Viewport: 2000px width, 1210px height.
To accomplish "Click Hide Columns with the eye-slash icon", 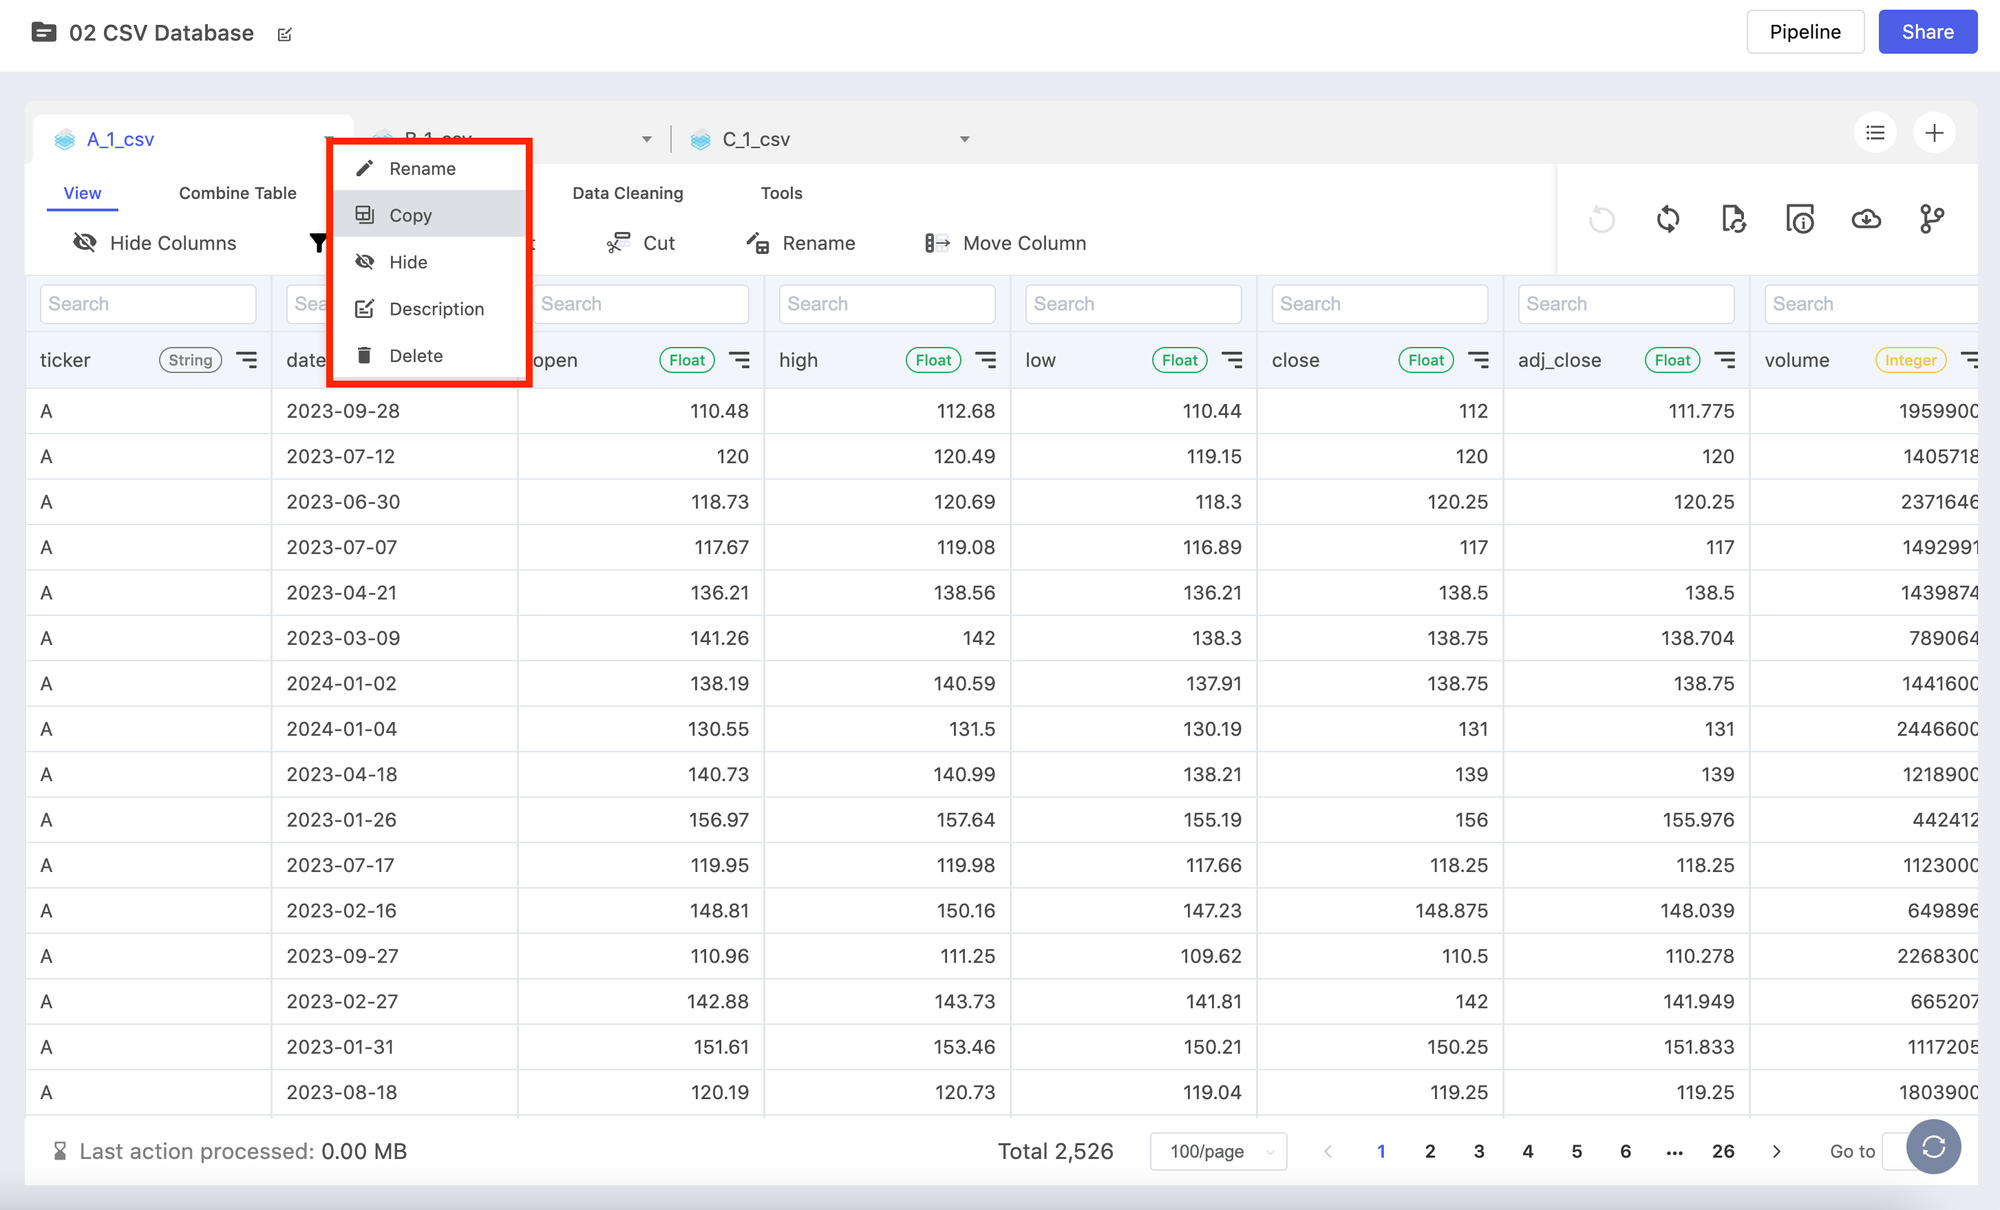I will pos(155,243).
